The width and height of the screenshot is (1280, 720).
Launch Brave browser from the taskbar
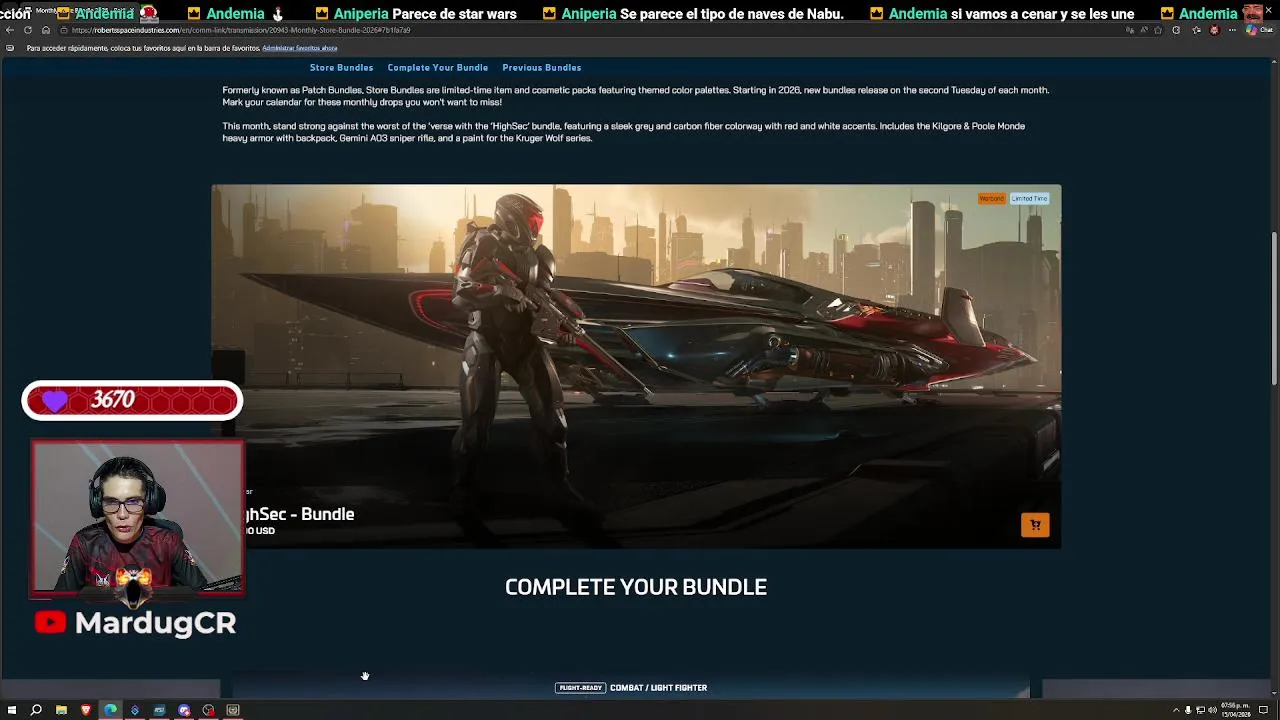(x=86, y=710)
